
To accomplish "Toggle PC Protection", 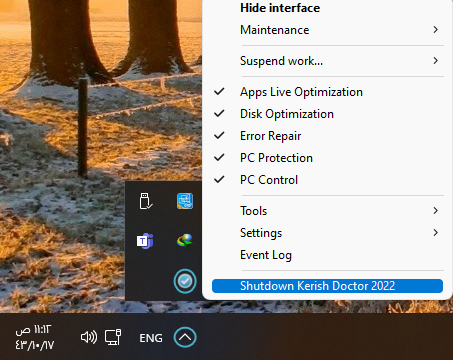I will 327,158.
